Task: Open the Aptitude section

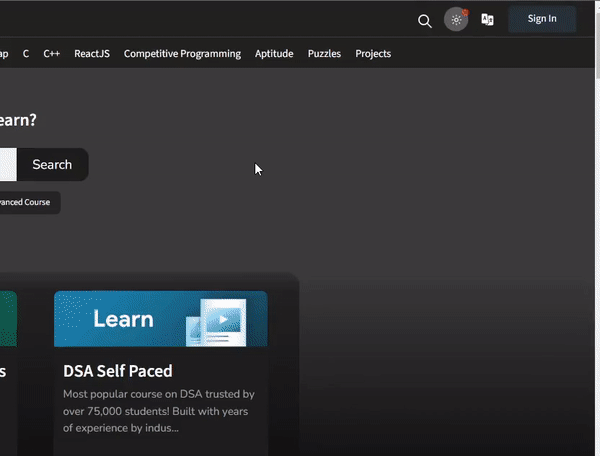Action: (274, 54)
